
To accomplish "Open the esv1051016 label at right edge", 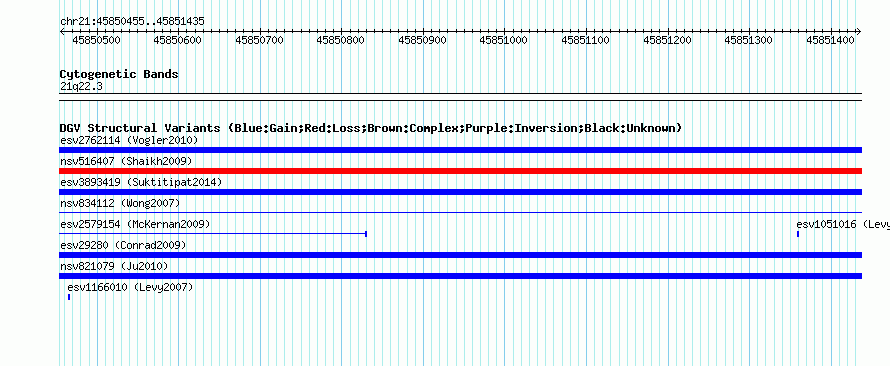I will (x=843, y=224).
